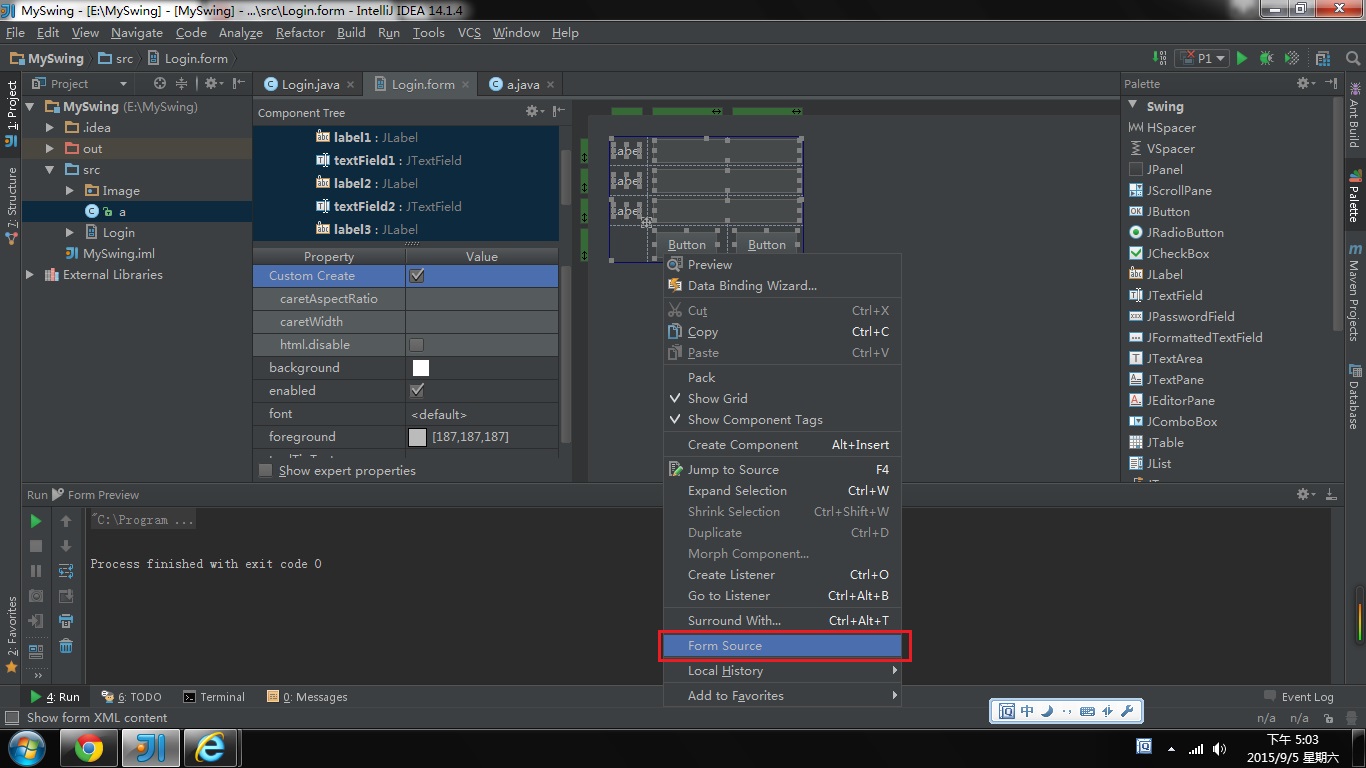The image size is (1366, 768).
Task: Click the Dump Threads camera icon
Action: (x=36, y=596)
